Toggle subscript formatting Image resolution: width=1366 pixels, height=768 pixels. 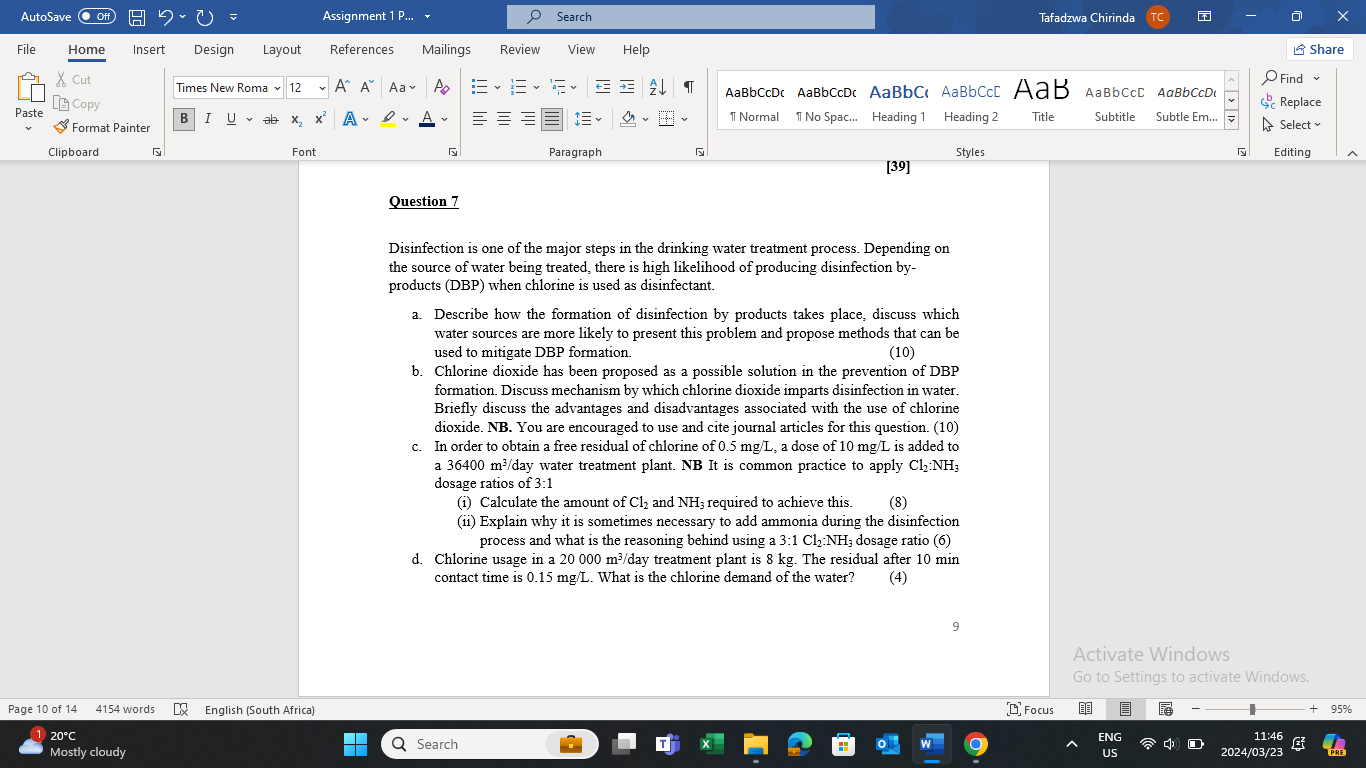295,118
